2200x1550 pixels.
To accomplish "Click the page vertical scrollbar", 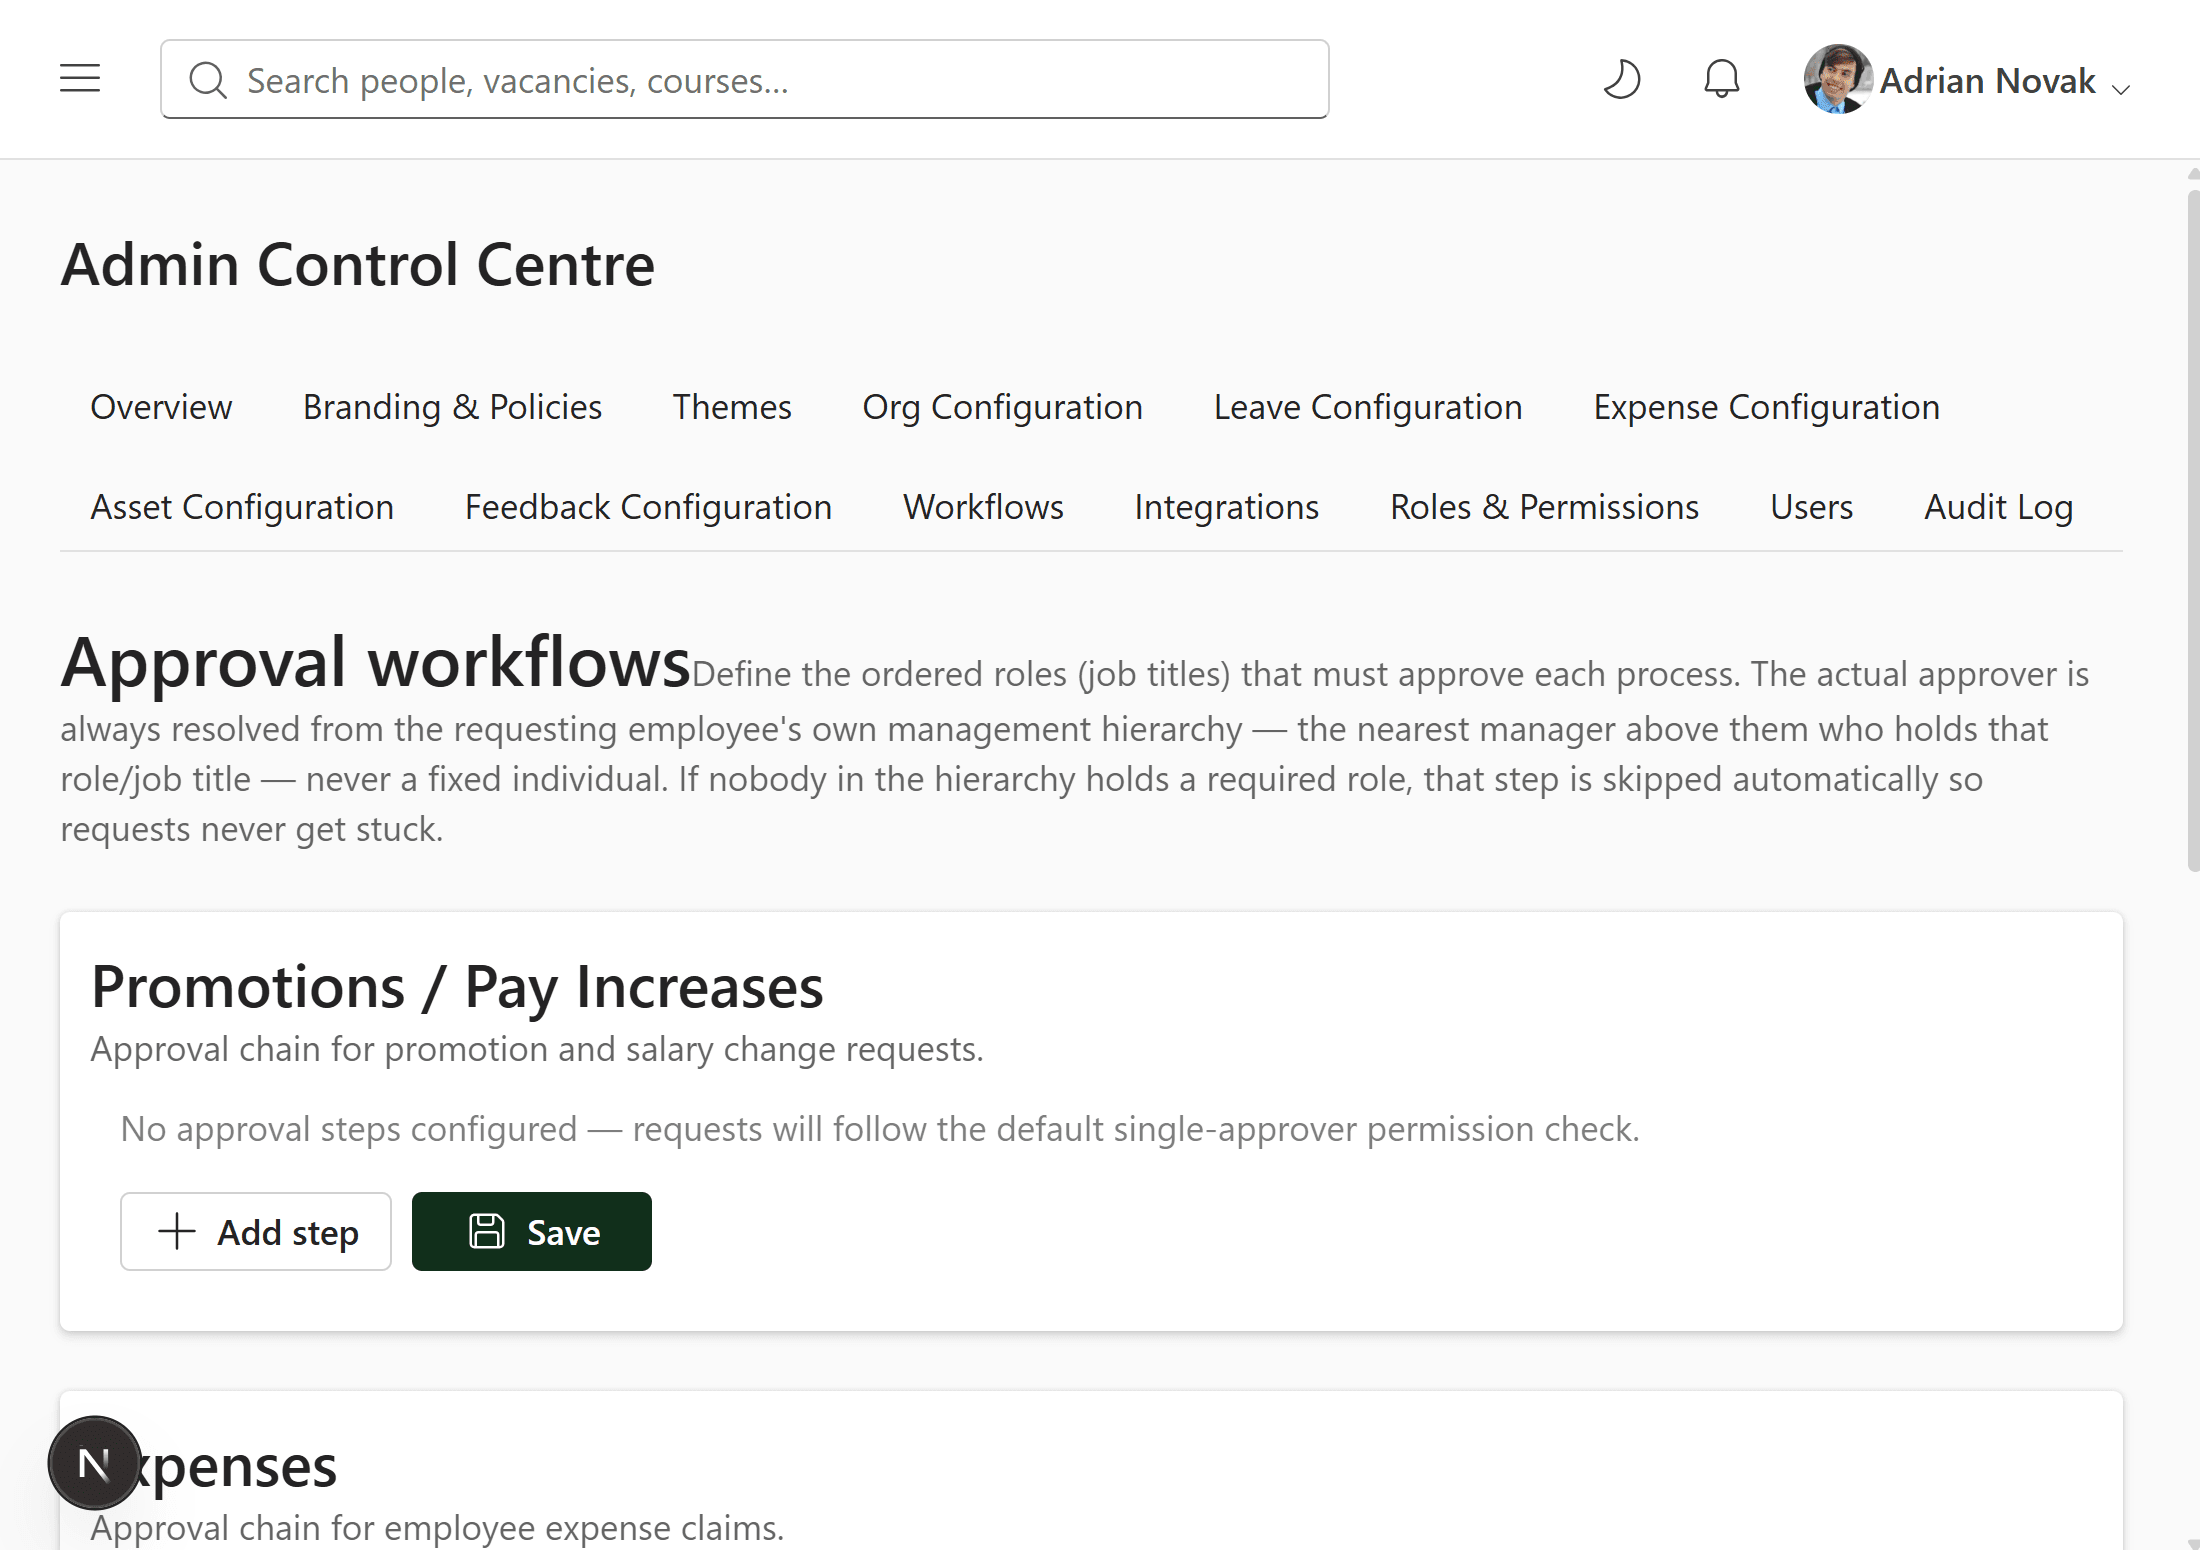I will [x=2193, y=530].
